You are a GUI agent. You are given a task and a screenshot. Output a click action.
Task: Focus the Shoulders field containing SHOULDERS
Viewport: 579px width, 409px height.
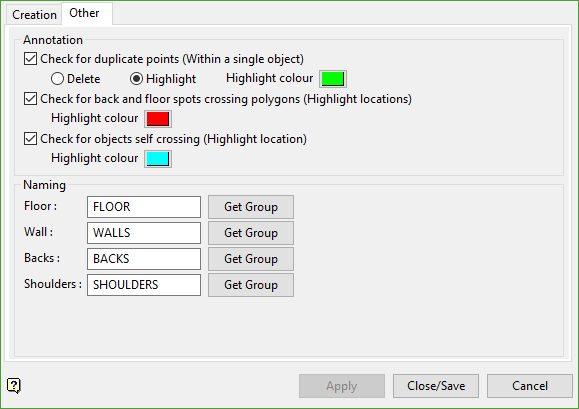(144, 285)
